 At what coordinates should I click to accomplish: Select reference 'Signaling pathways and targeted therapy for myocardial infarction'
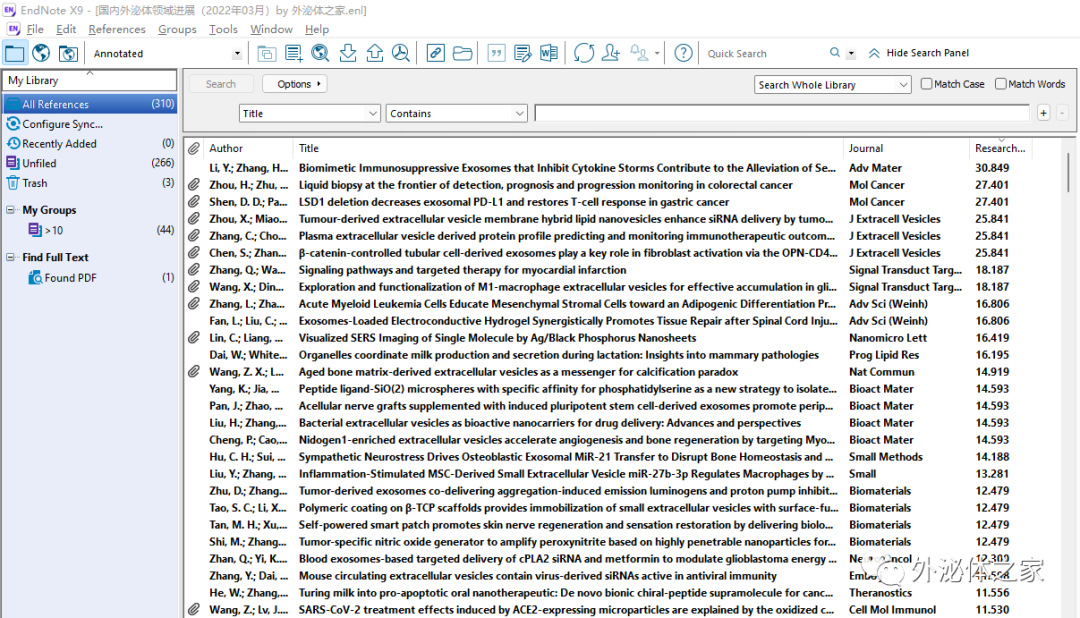[x=462, y=270]
